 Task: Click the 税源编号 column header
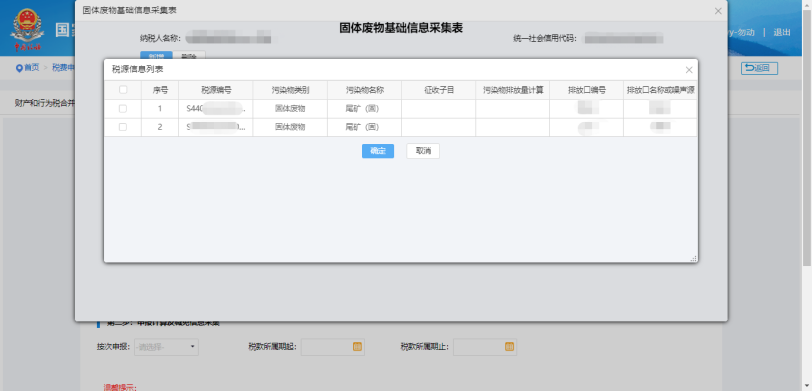click(216, 90)
